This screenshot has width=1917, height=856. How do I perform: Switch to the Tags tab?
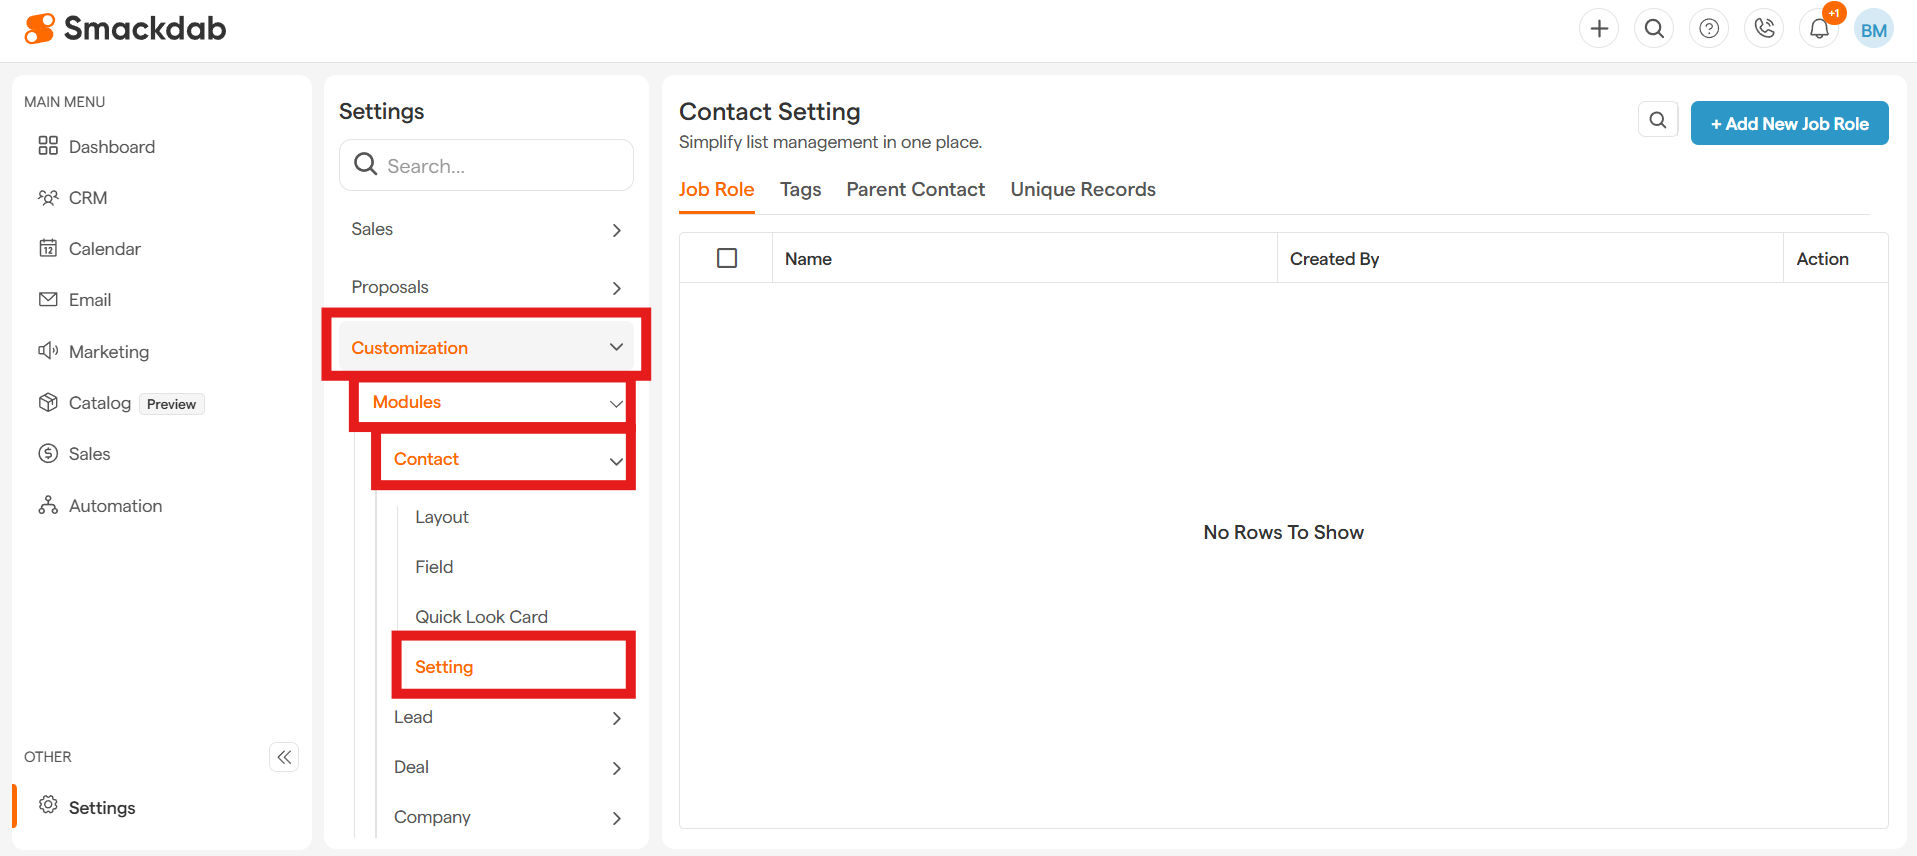[800, 190]
